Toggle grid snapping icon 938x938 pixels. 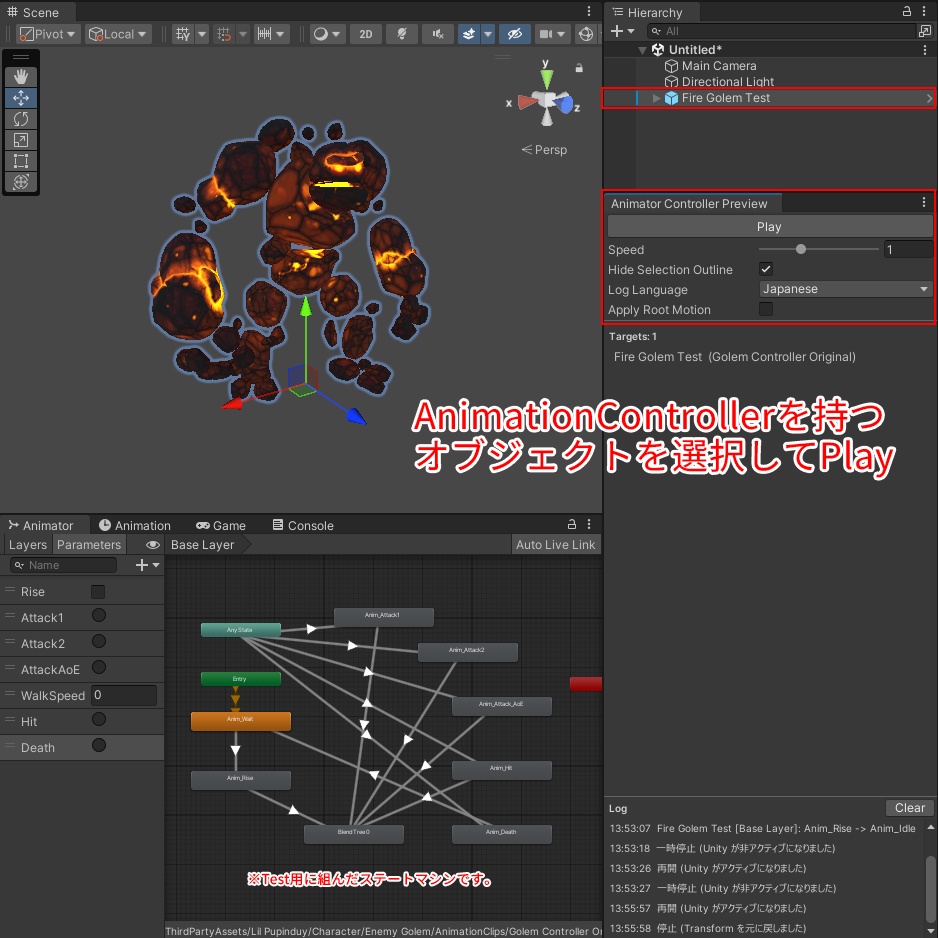[224, 34]
